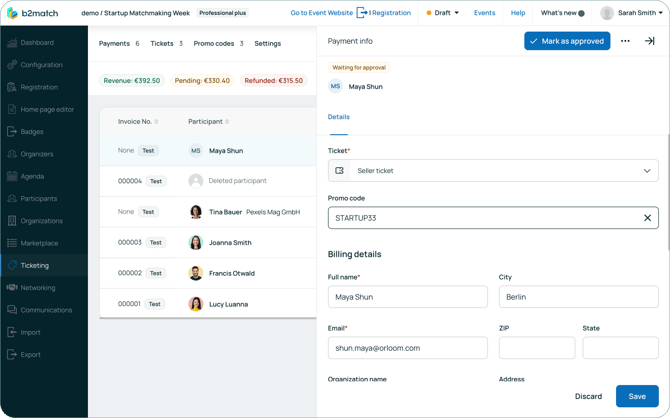Screen dimensions: 670x418
Task: Clear the STARTUP33 promo code
Action: click(x=647, y=218)
